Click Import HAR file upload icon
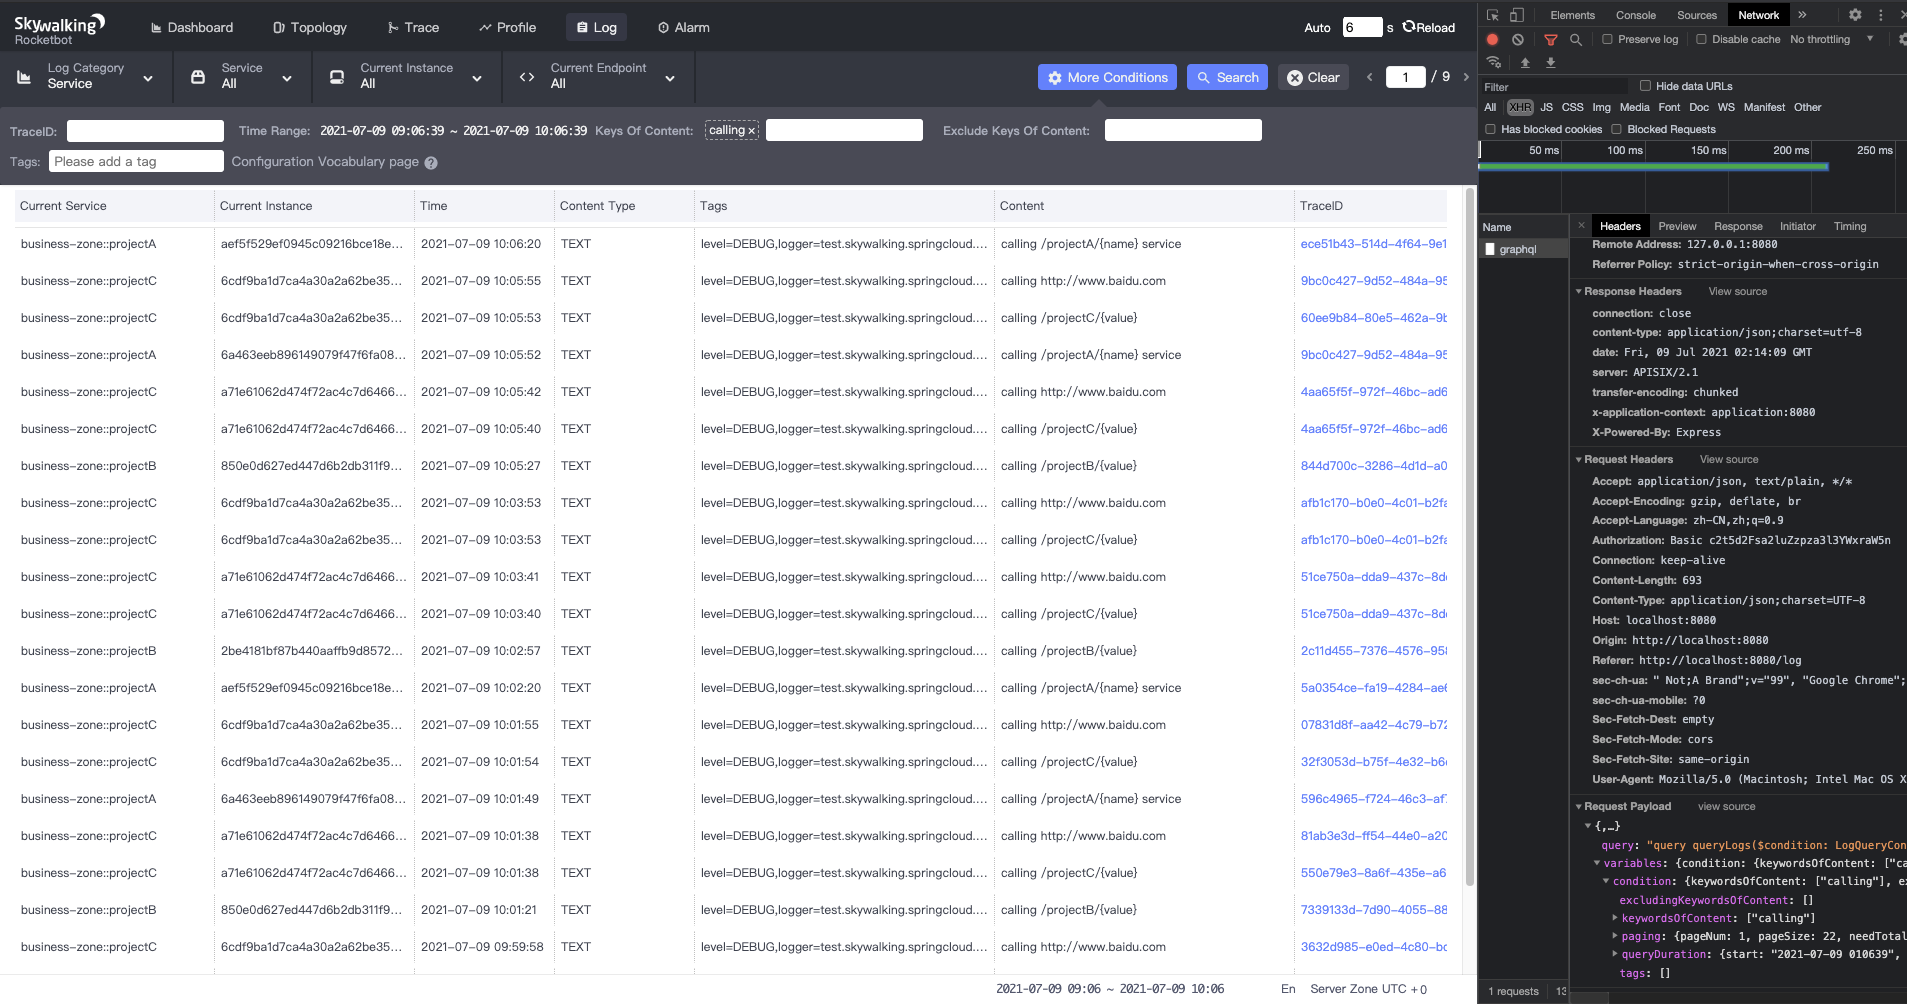Screen dimensions: 1907x1004 (1525, 62)
